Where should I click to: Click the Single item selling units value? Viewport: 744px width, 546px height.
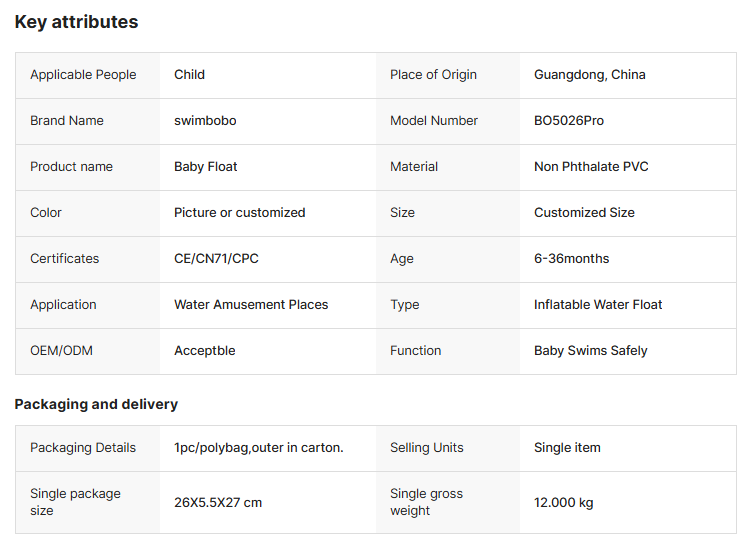coord(567,448)
